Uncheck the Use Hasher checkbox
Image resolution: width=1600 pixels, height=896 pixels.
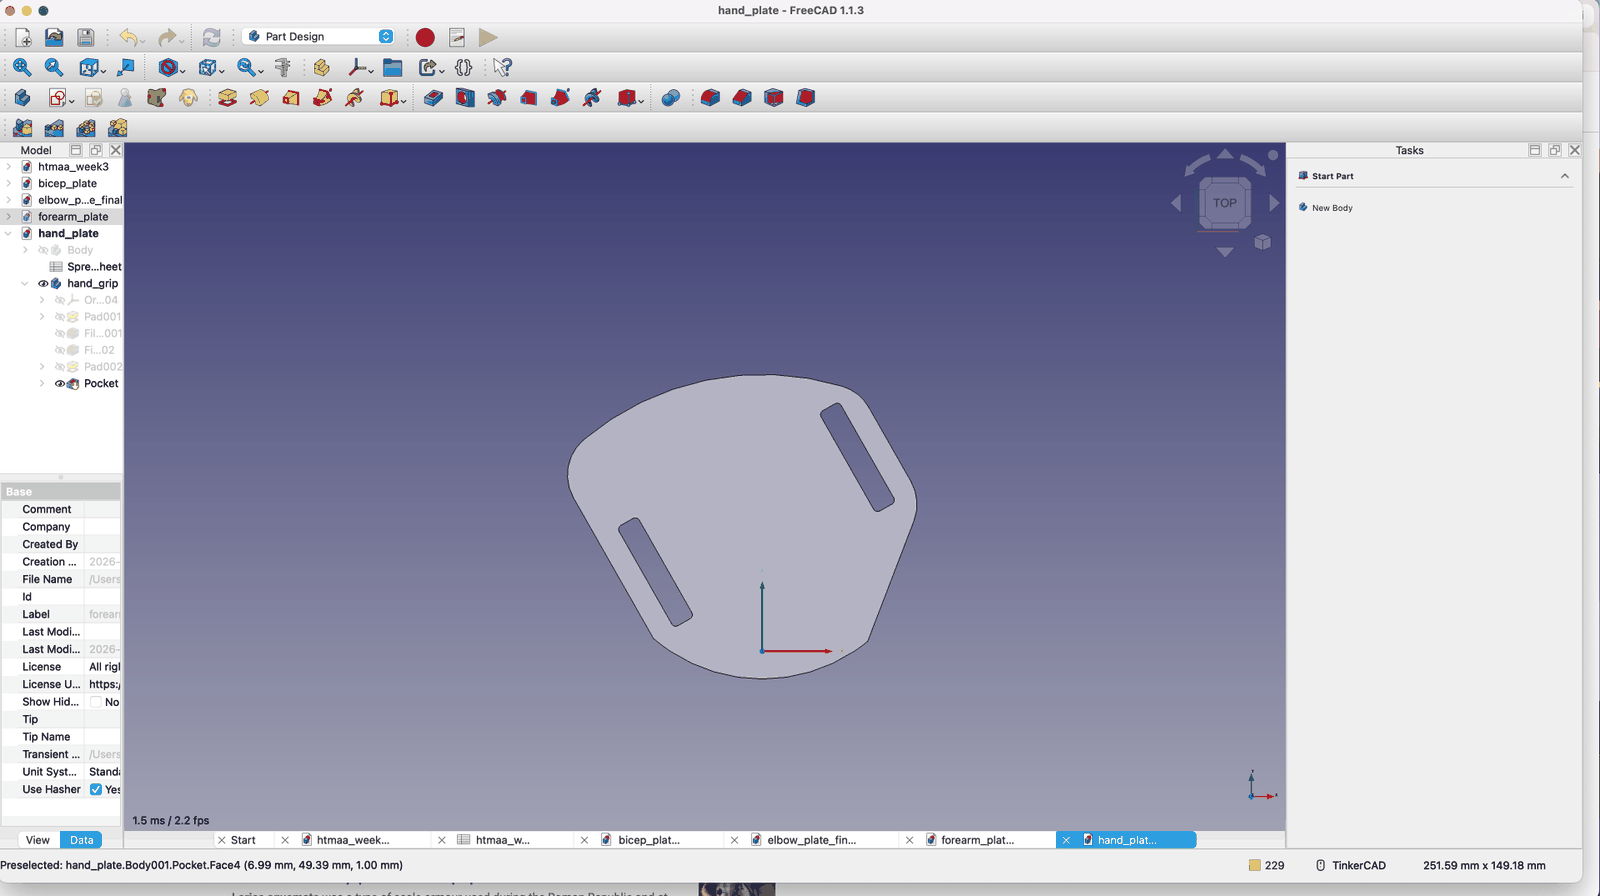[96, 789]
